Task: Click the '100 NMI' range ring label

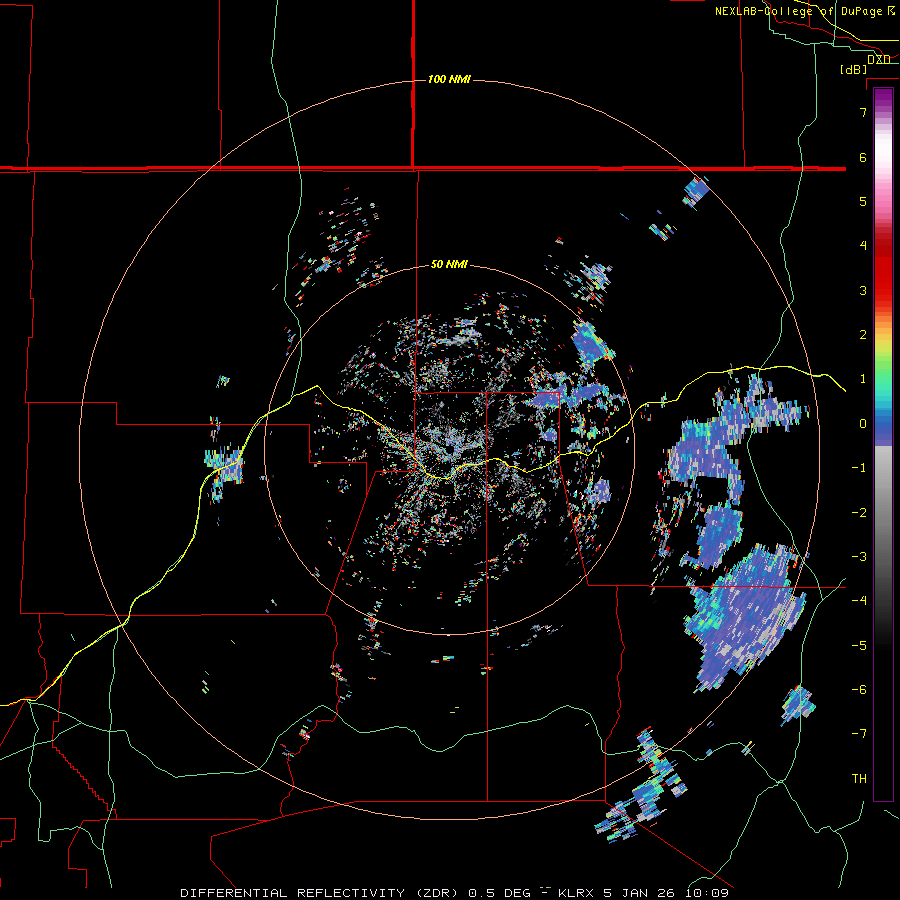Action: coord(449,79)
